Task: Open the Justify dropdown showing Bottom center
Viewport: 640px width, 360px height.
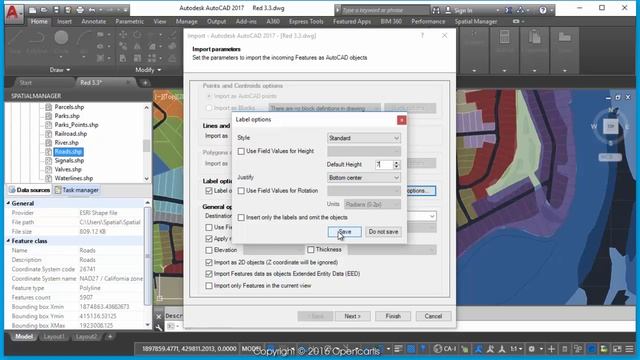Action: pos(364,178)
